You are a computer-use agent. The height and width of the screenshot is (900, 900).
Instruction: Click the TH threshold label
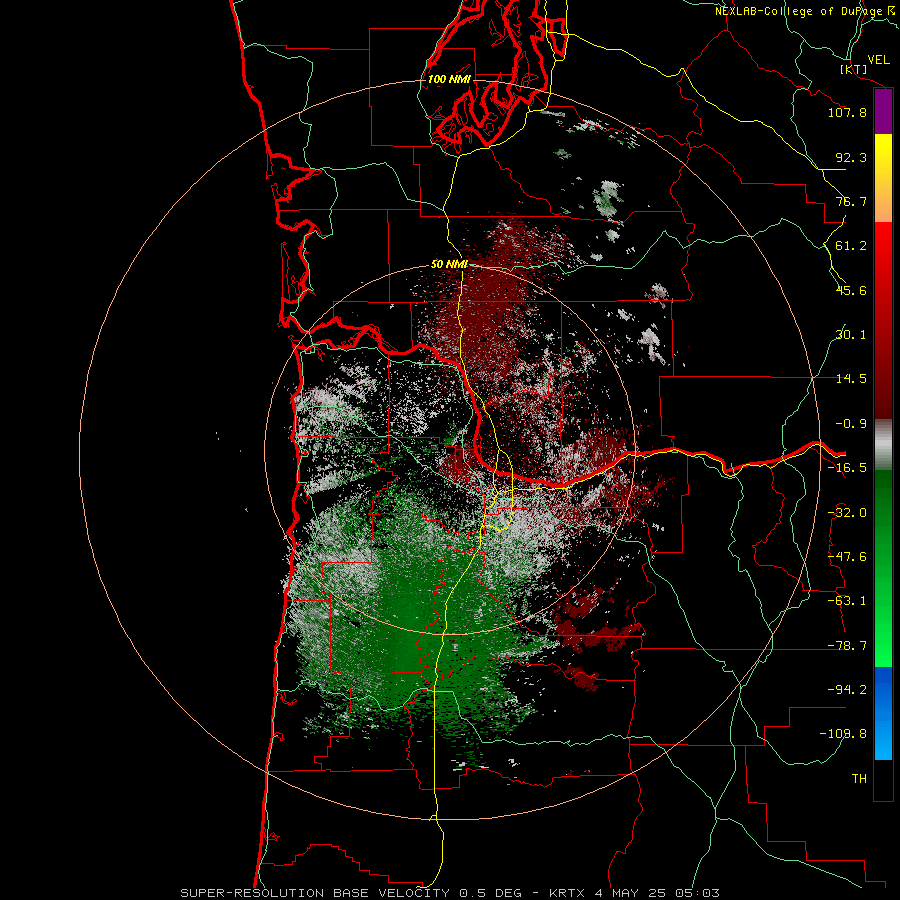point(859,779)
